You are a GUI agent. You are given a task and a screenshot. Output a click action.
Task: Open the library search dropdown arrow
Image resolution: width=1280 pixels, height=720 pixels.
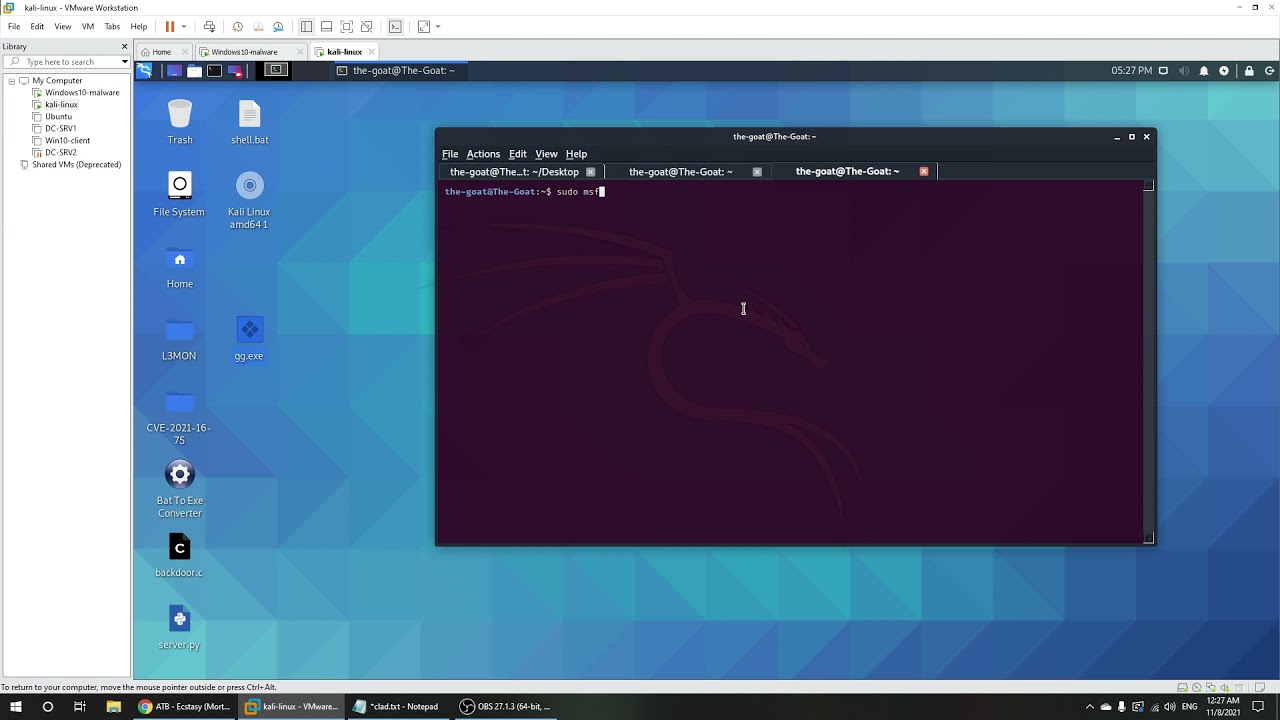click(124, 62)
